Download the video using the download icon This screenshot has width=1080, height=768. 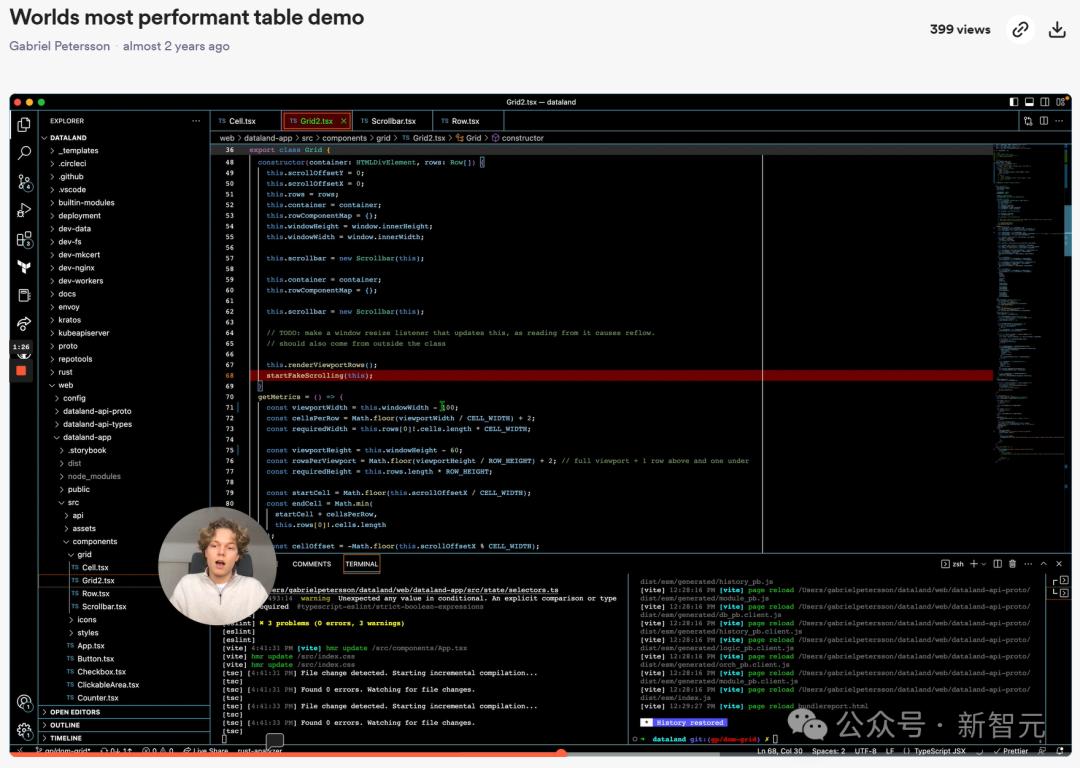[1056, 30]
